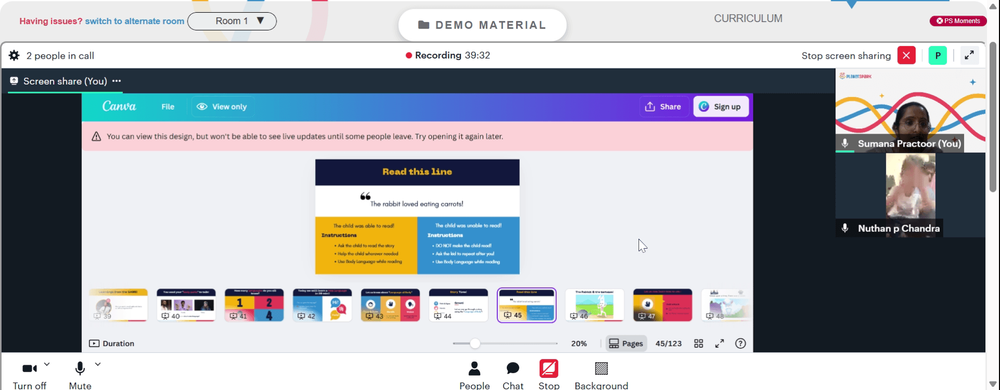Viewport: 1000px width, 390px height.
Task: Expand microphone options chevron
Action: pyautogui.click(x=98, y=364)
